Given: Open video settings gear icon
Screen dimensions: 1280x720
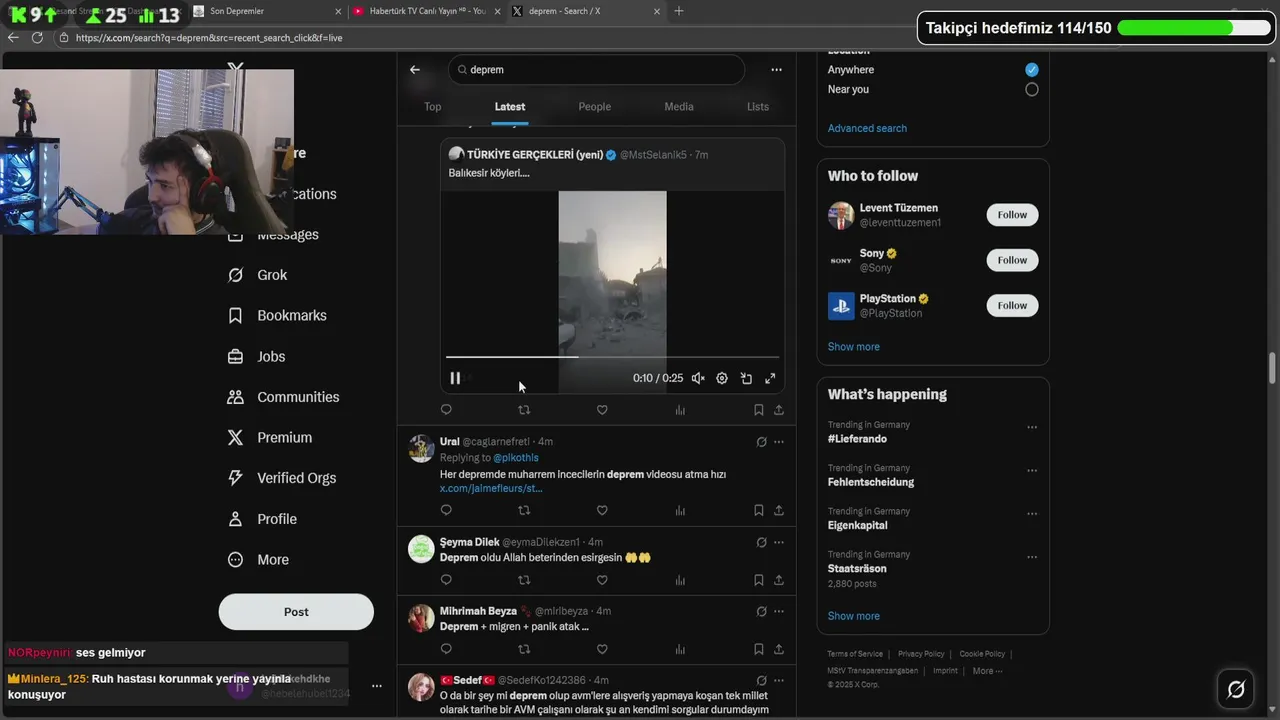Looking at the screenshot, I should [x=722, y=378].
